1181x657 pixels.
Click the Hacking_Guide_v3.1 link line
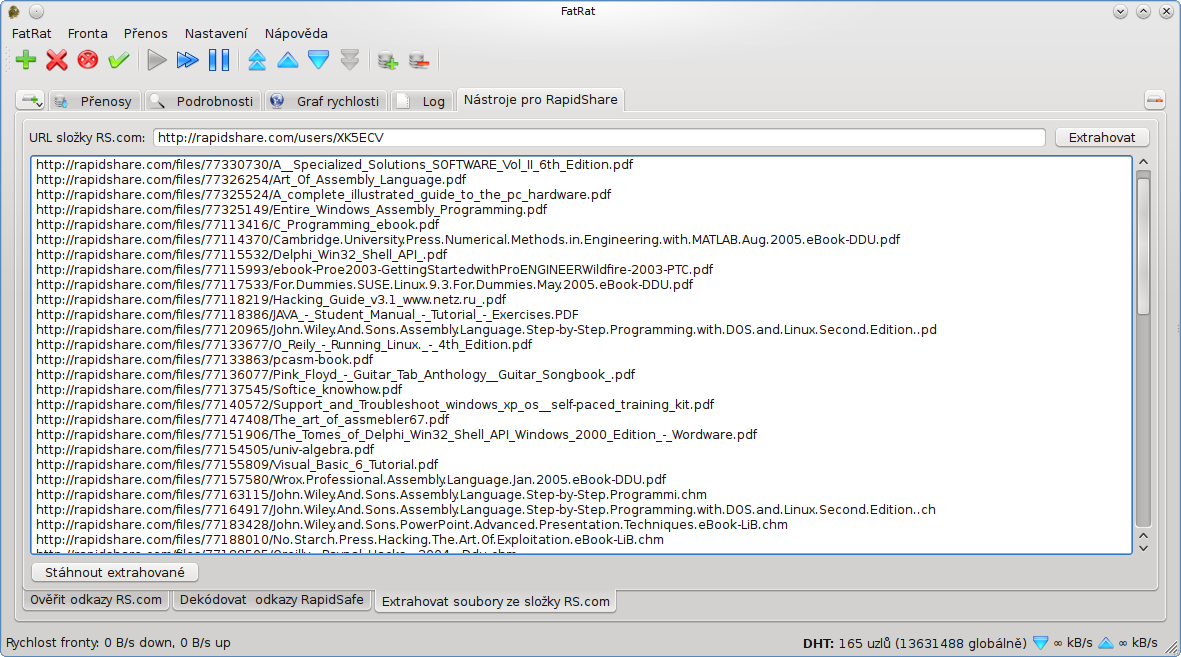(270, 299)
